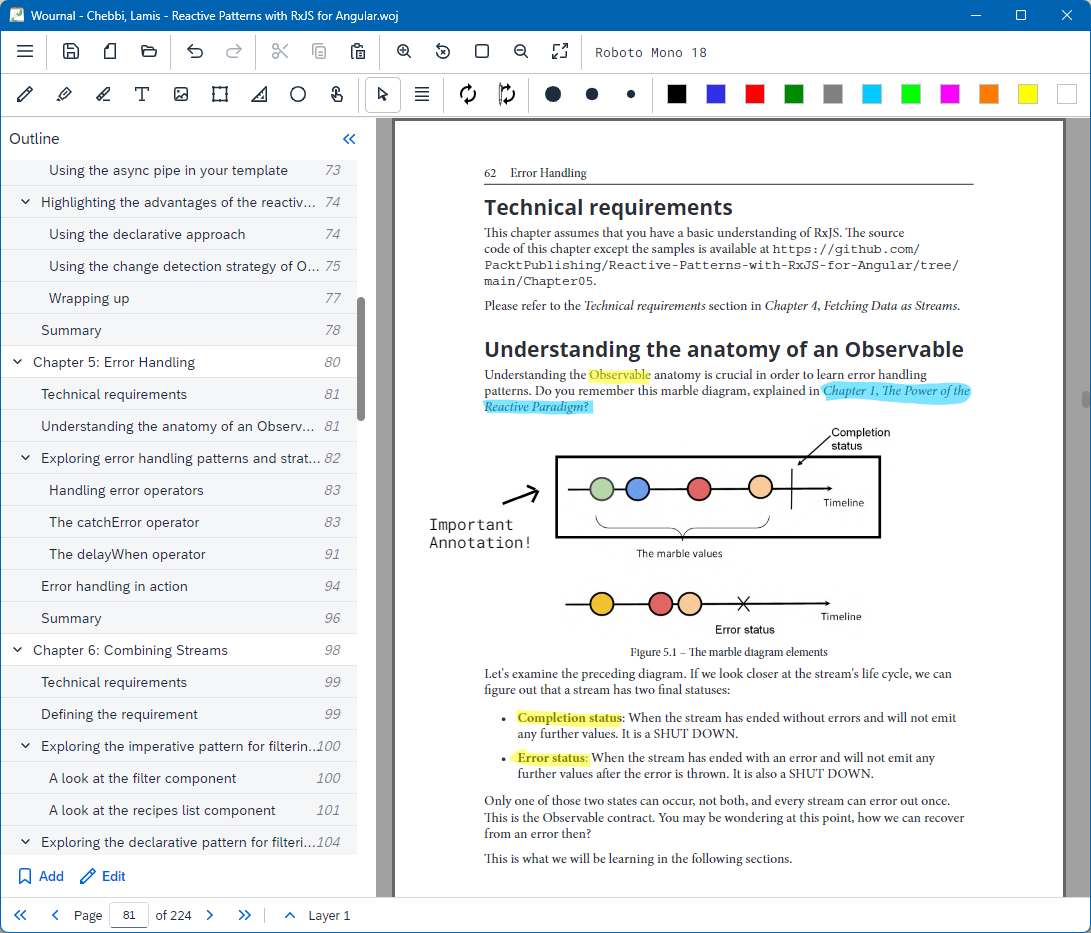
Task: Go to 'Handling error operators' entry
Action: click(180, 490)
